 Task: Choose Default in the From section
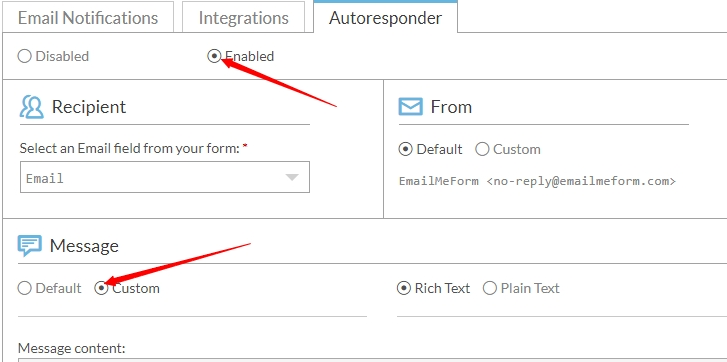tap(405, 149)
